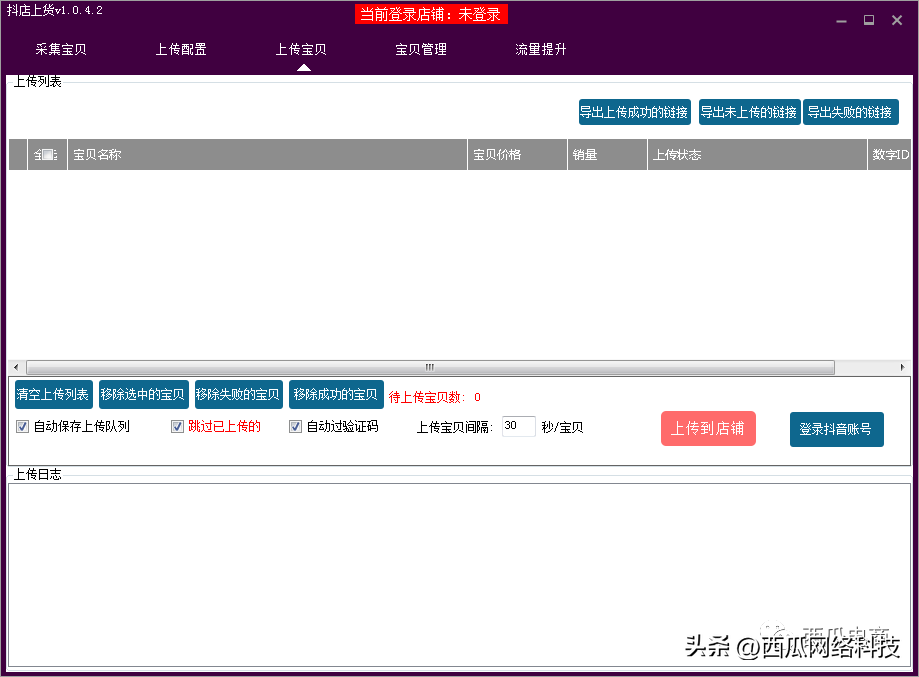
Task: Click the 销量 column header
Action: tap(607, 155)
